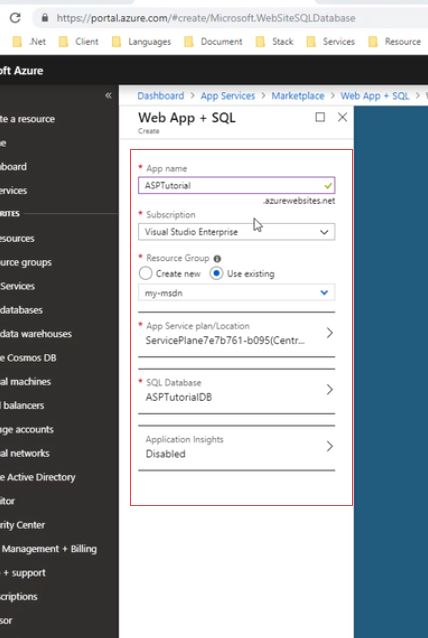This screenshot has width=428, height=638.
Task: Reload the page with the refresh icon
Action: [15, 18]
